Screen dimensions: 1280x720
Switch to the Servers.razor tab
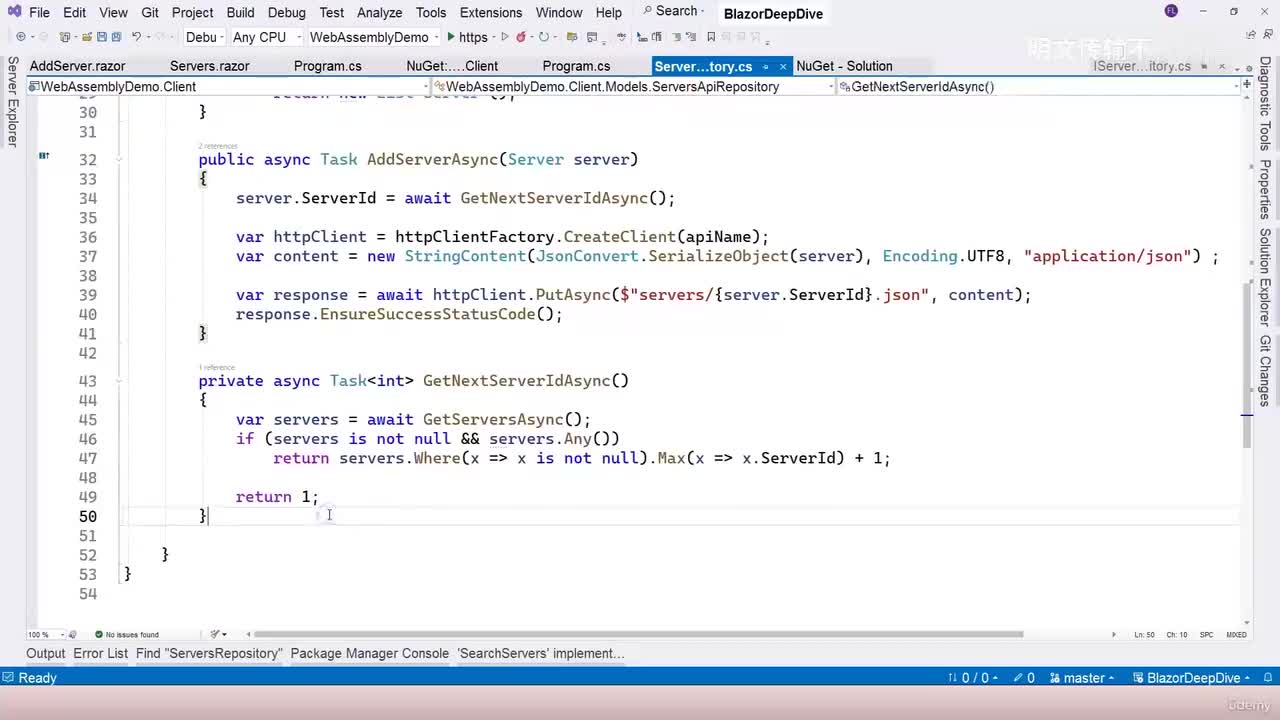point(209,66)
